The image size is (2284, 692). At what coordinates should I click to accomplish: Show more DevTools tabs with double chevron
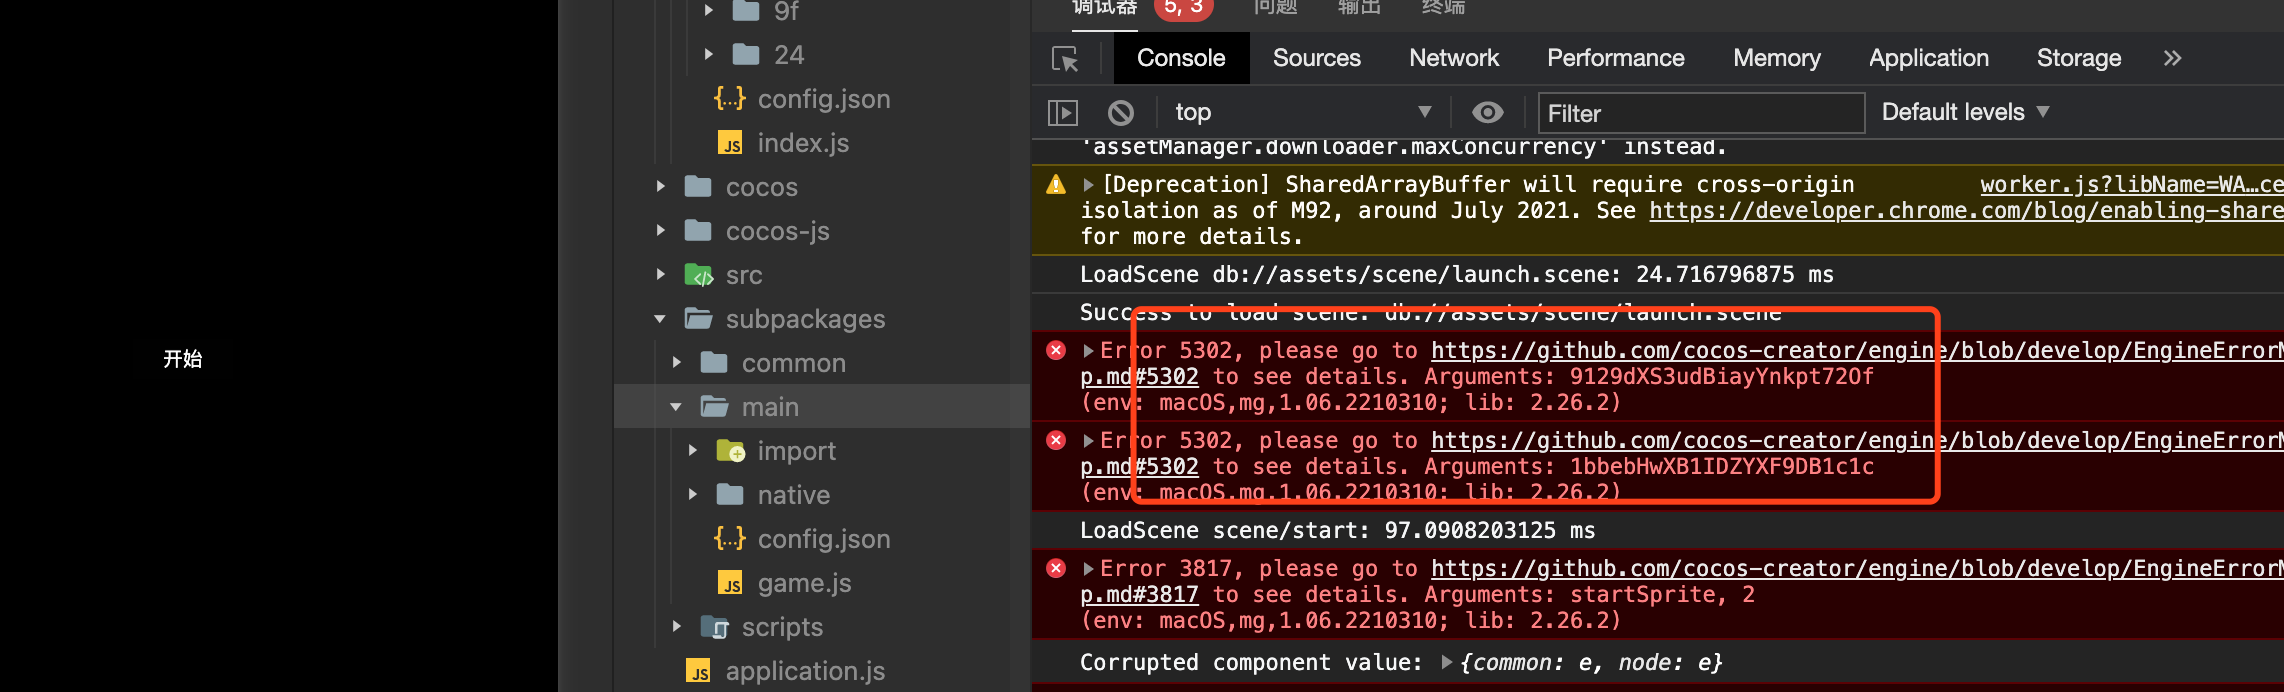coord(2172,59)
